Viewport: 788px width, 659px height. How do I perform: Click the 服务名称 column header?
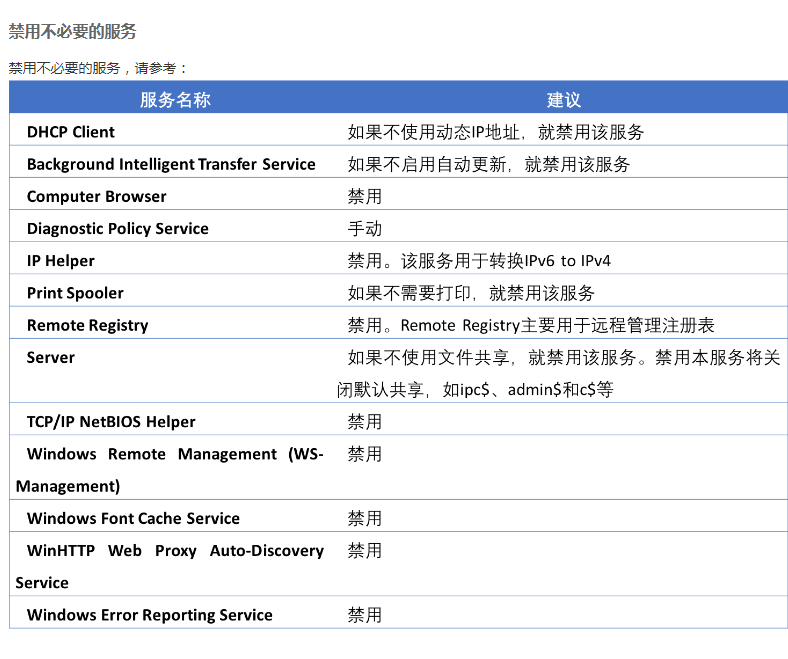coord(175,100)
